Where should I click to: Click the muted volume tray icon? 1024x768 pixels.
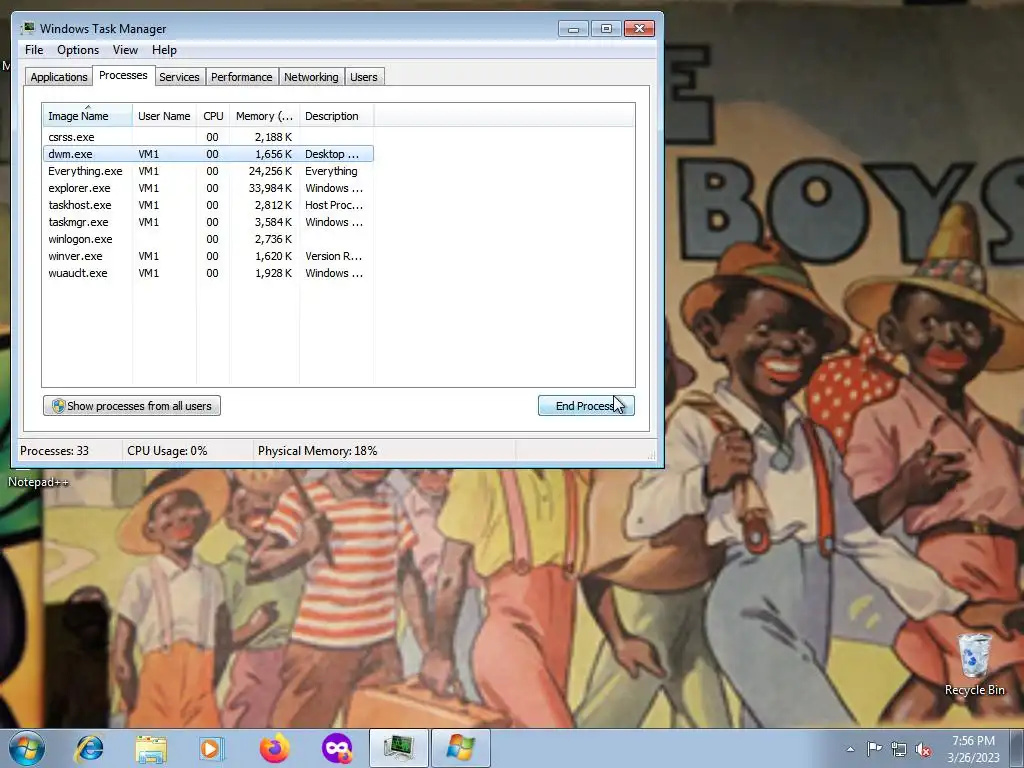(x=923, y=749)
